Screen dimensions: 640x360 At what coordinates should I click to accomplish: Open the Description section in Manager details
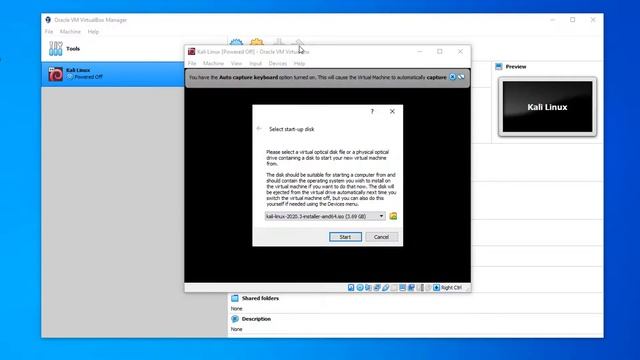pos(256,319)
